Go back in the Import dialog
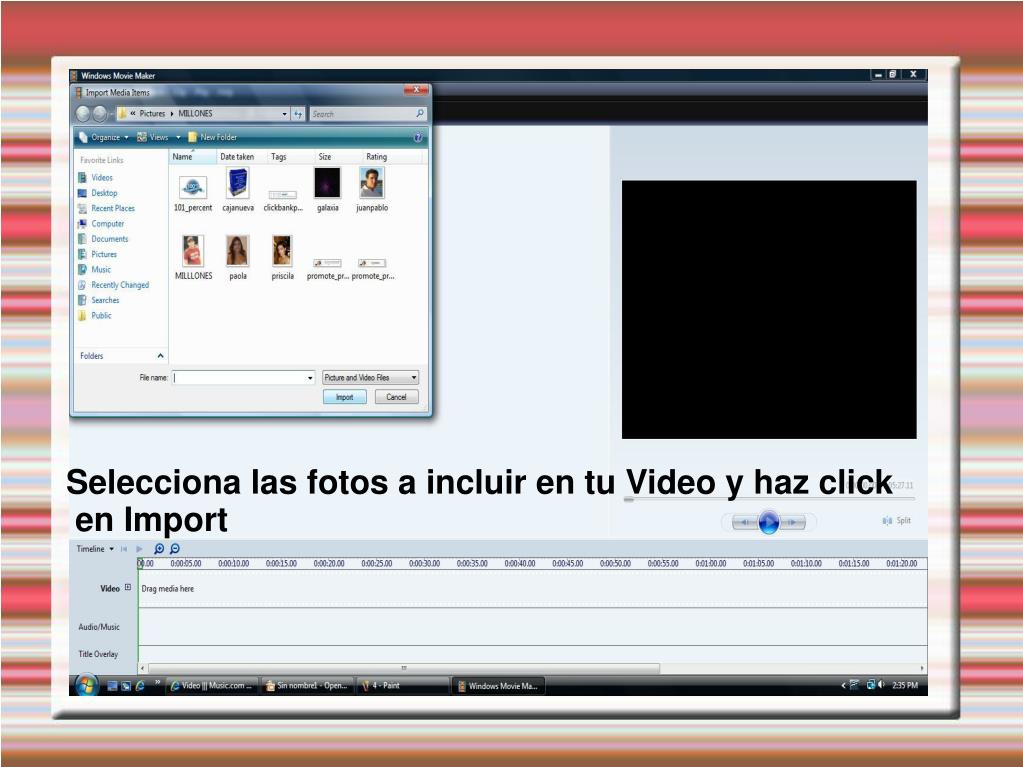 pyautogui.click(x=83, y=114)
